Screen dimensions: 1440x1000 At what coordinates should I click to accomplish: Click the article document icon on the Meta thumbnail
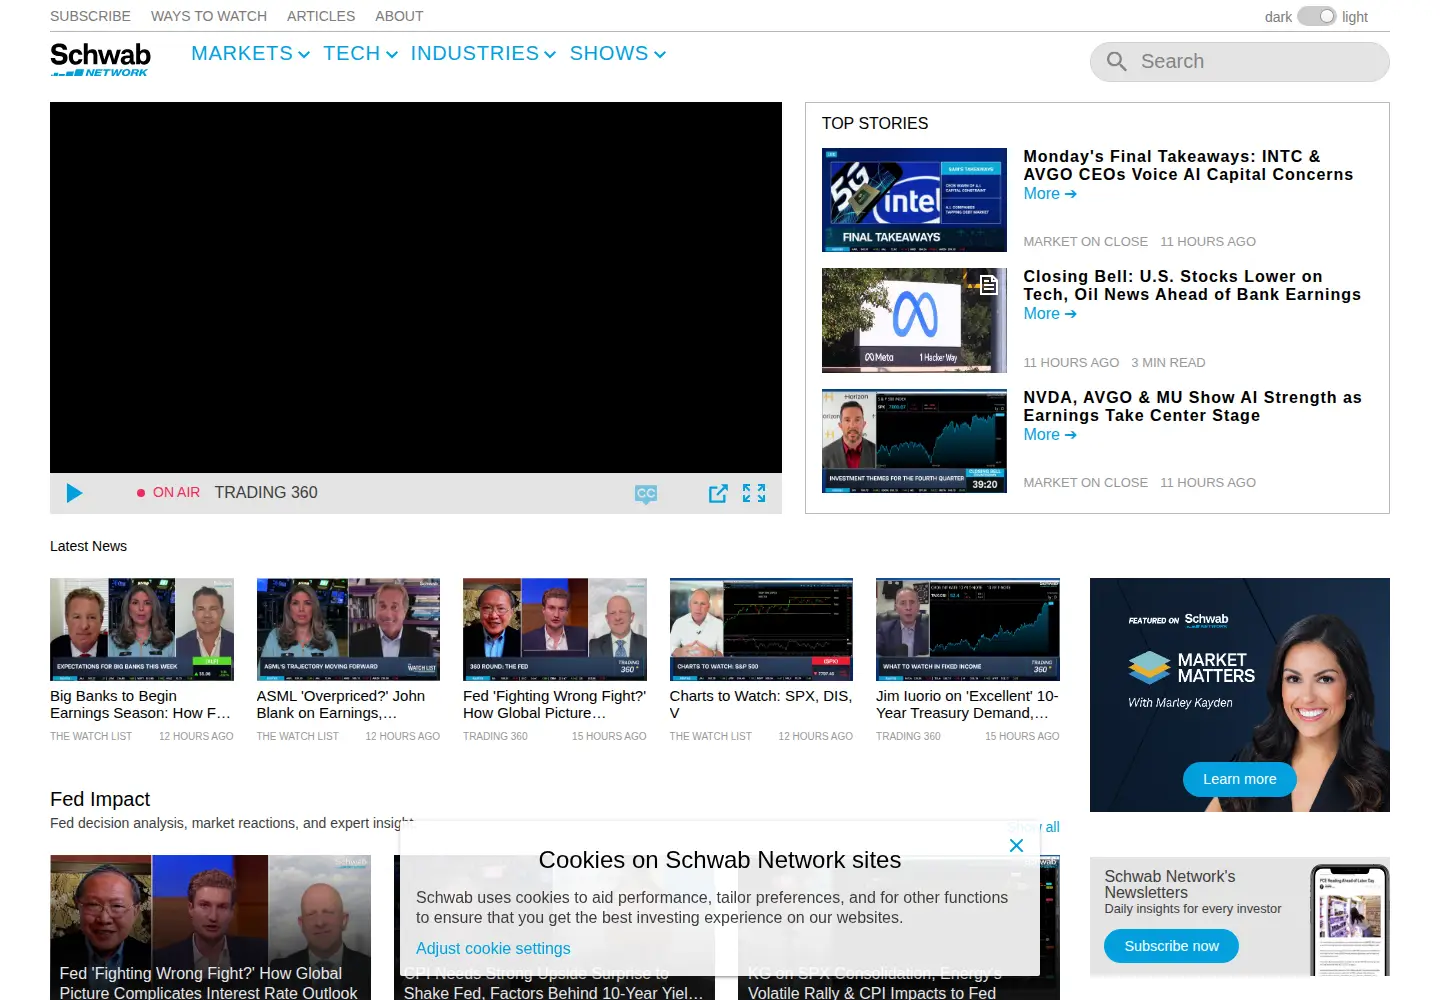coord(988,285)
